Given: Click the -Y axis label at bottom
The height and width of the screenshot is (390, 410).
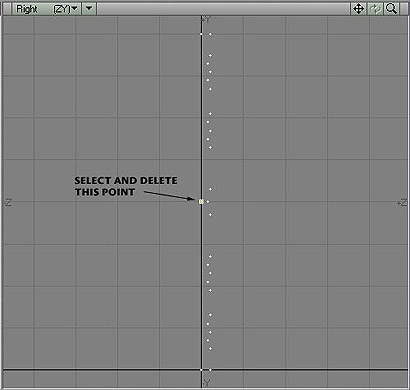Looking at the screenshot, I should [207, 383].
